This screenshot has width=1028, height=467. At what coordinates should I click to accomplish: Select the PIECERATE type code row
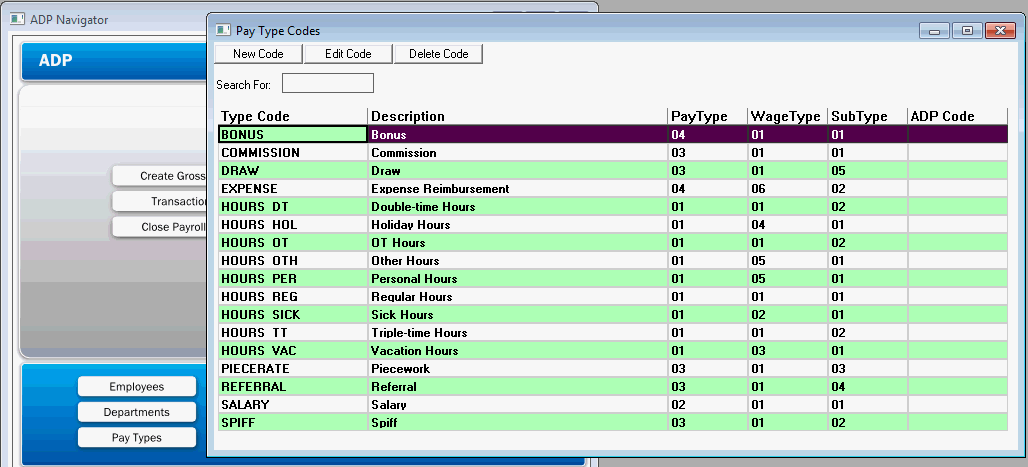[612, 369]
